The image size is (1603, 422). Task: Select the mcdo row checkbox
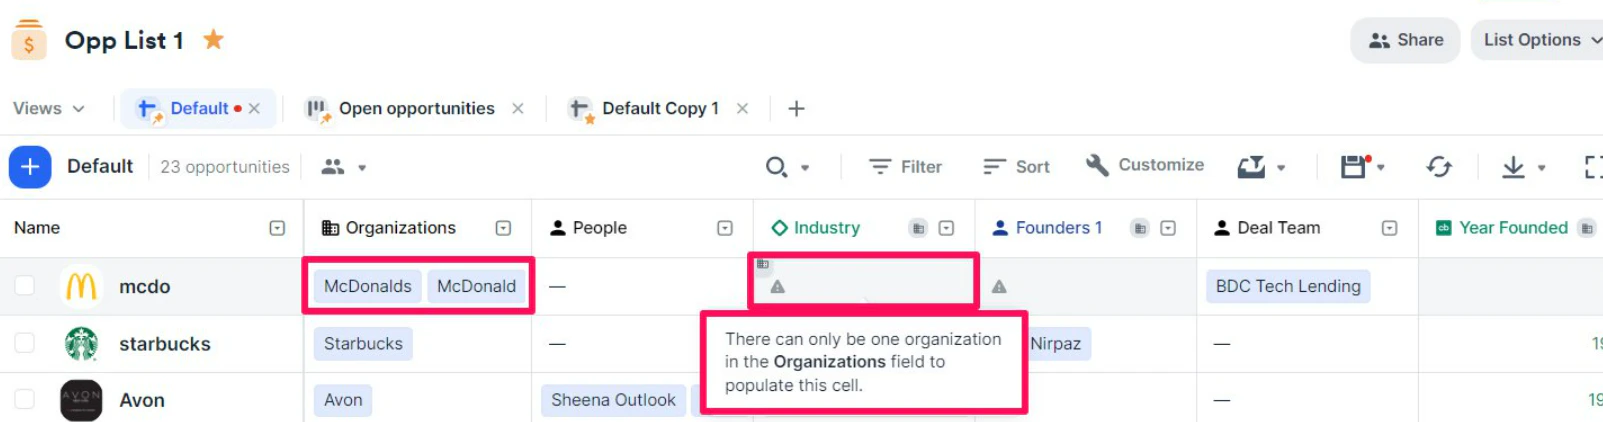[x=25, y=286]
